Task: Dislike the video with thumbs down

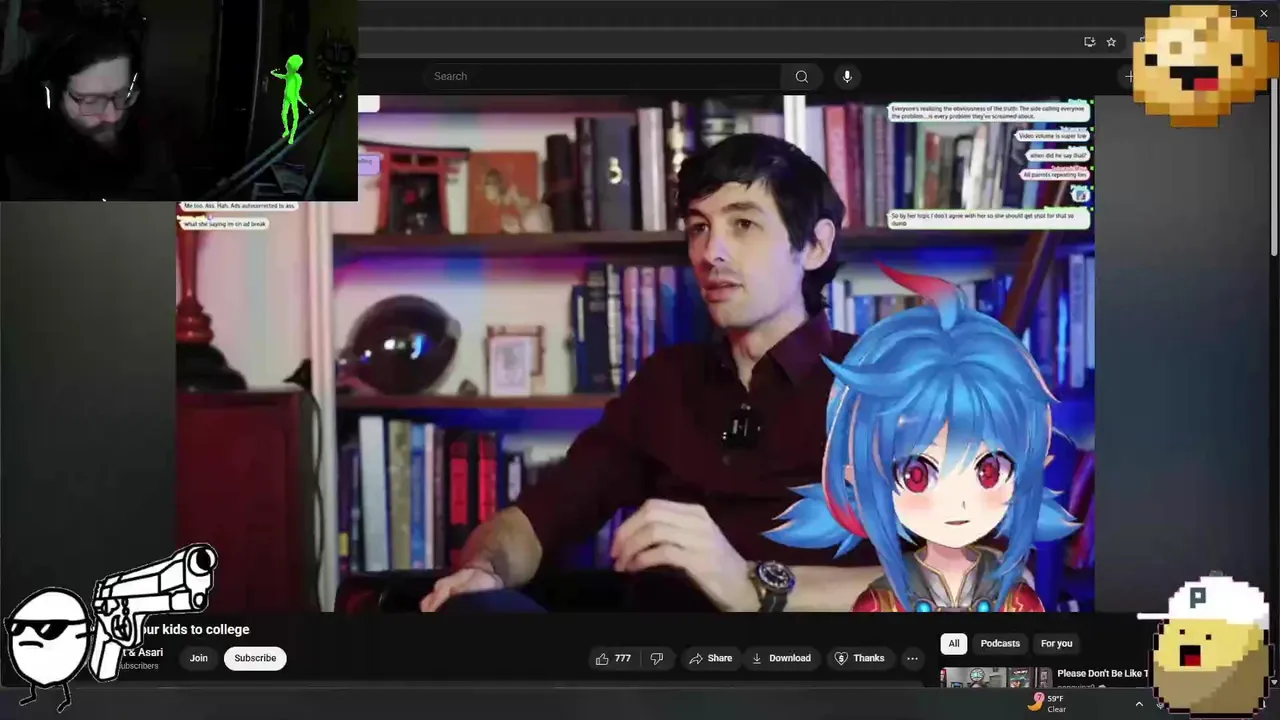Action: click(x=657, y=658)
